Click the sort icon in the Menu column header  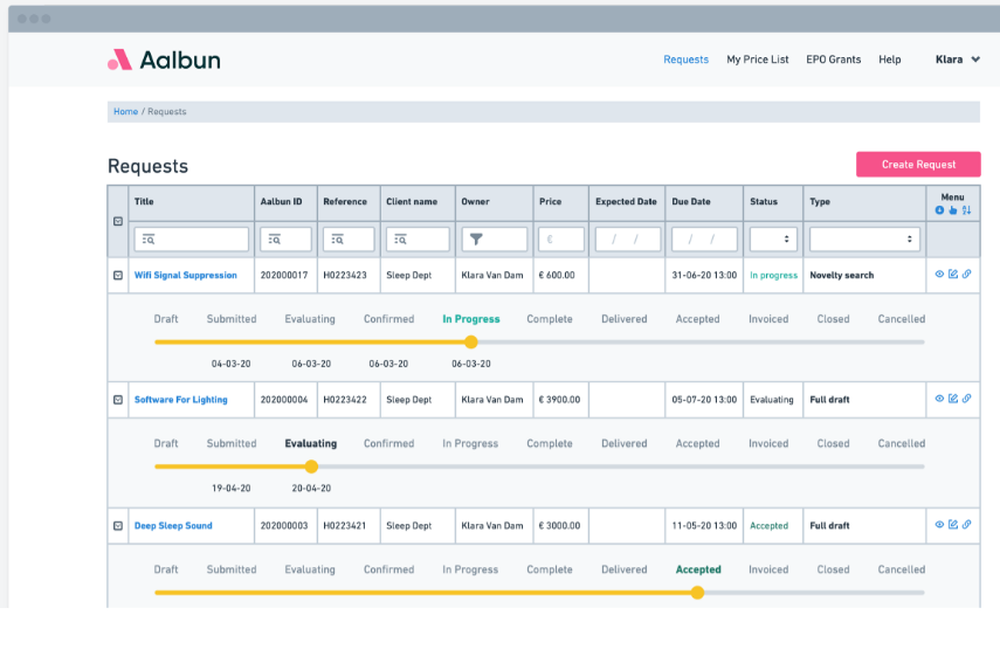968,210
